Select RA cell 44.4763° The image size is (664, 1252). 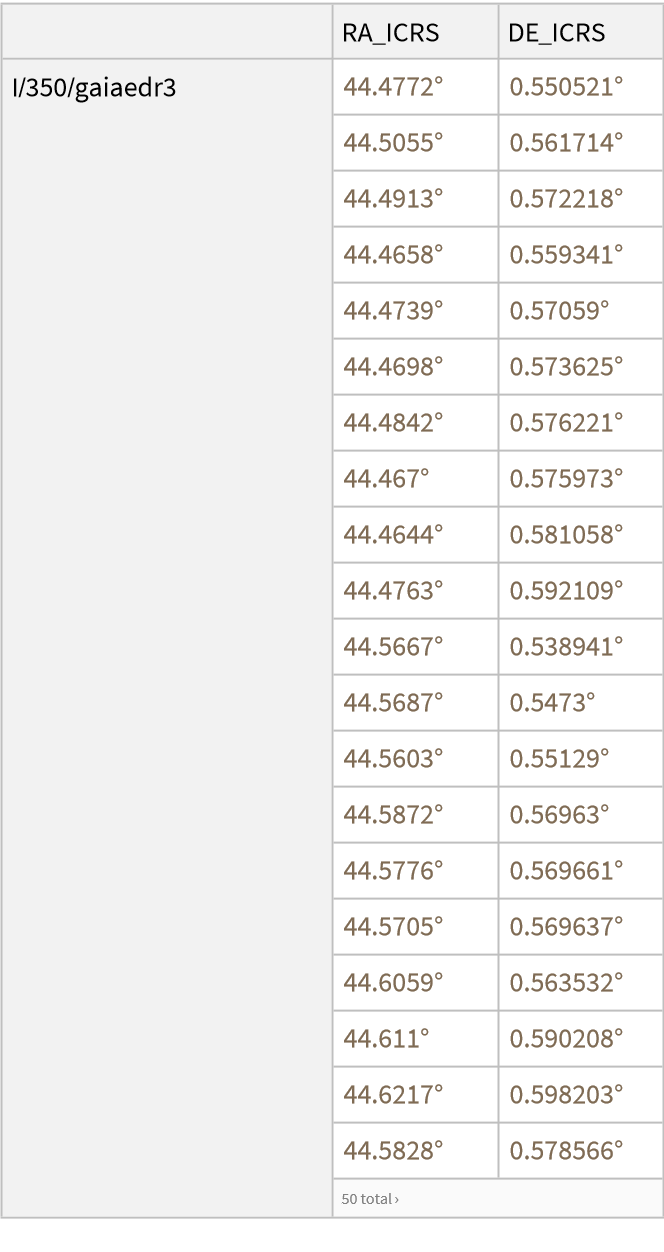(393, 591)
